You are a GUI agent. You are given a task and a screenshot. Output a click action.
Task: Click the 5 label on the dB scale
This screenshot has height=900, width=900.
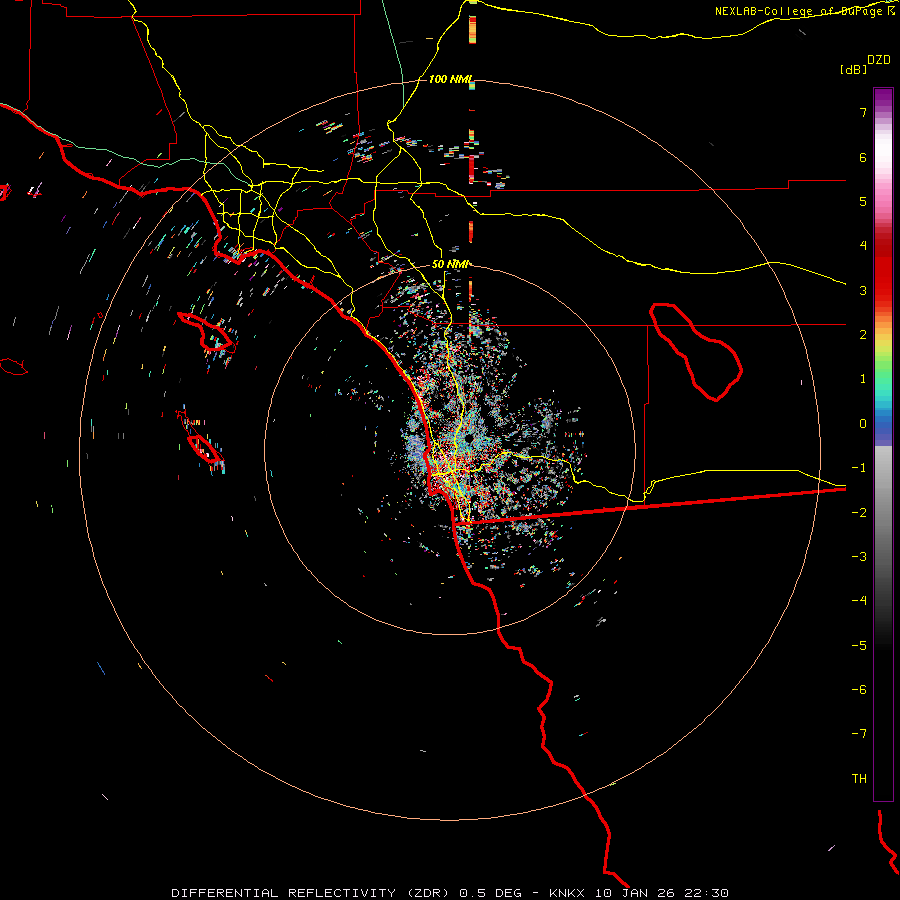coord(863,201)
